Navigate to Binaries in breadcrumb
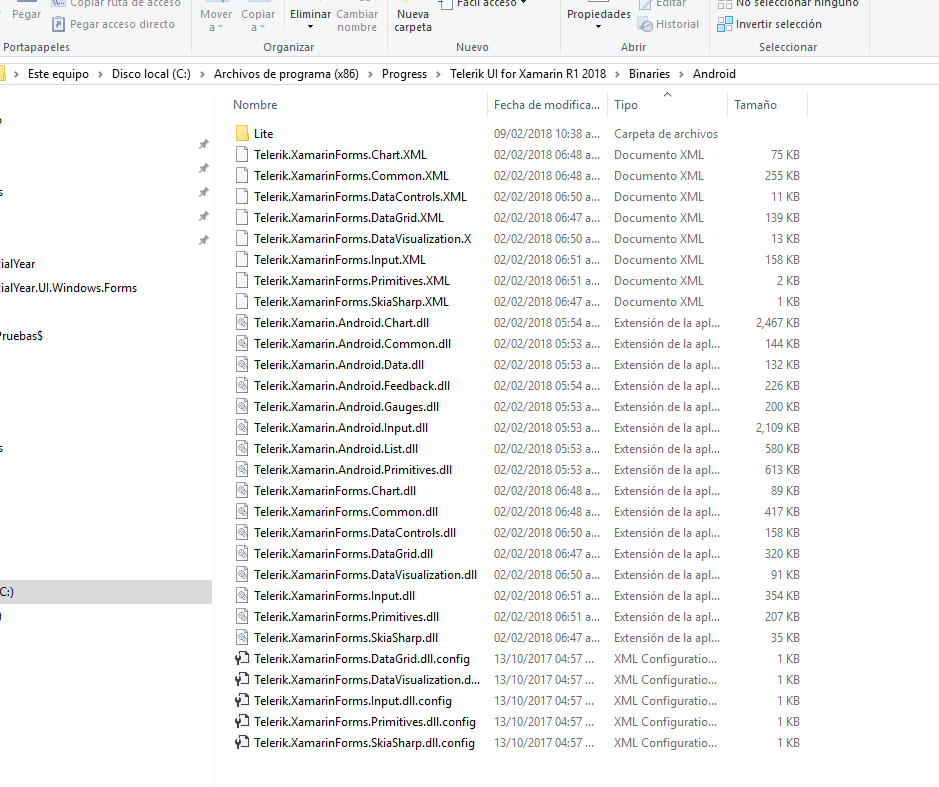The image size is (939, 787). (x=649, y=74)
